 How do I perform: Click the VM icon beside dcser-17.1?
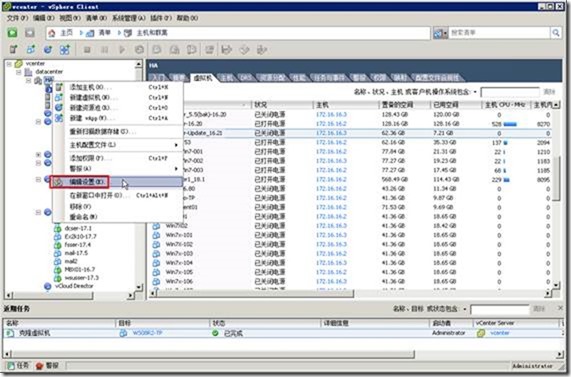[58, 228]
